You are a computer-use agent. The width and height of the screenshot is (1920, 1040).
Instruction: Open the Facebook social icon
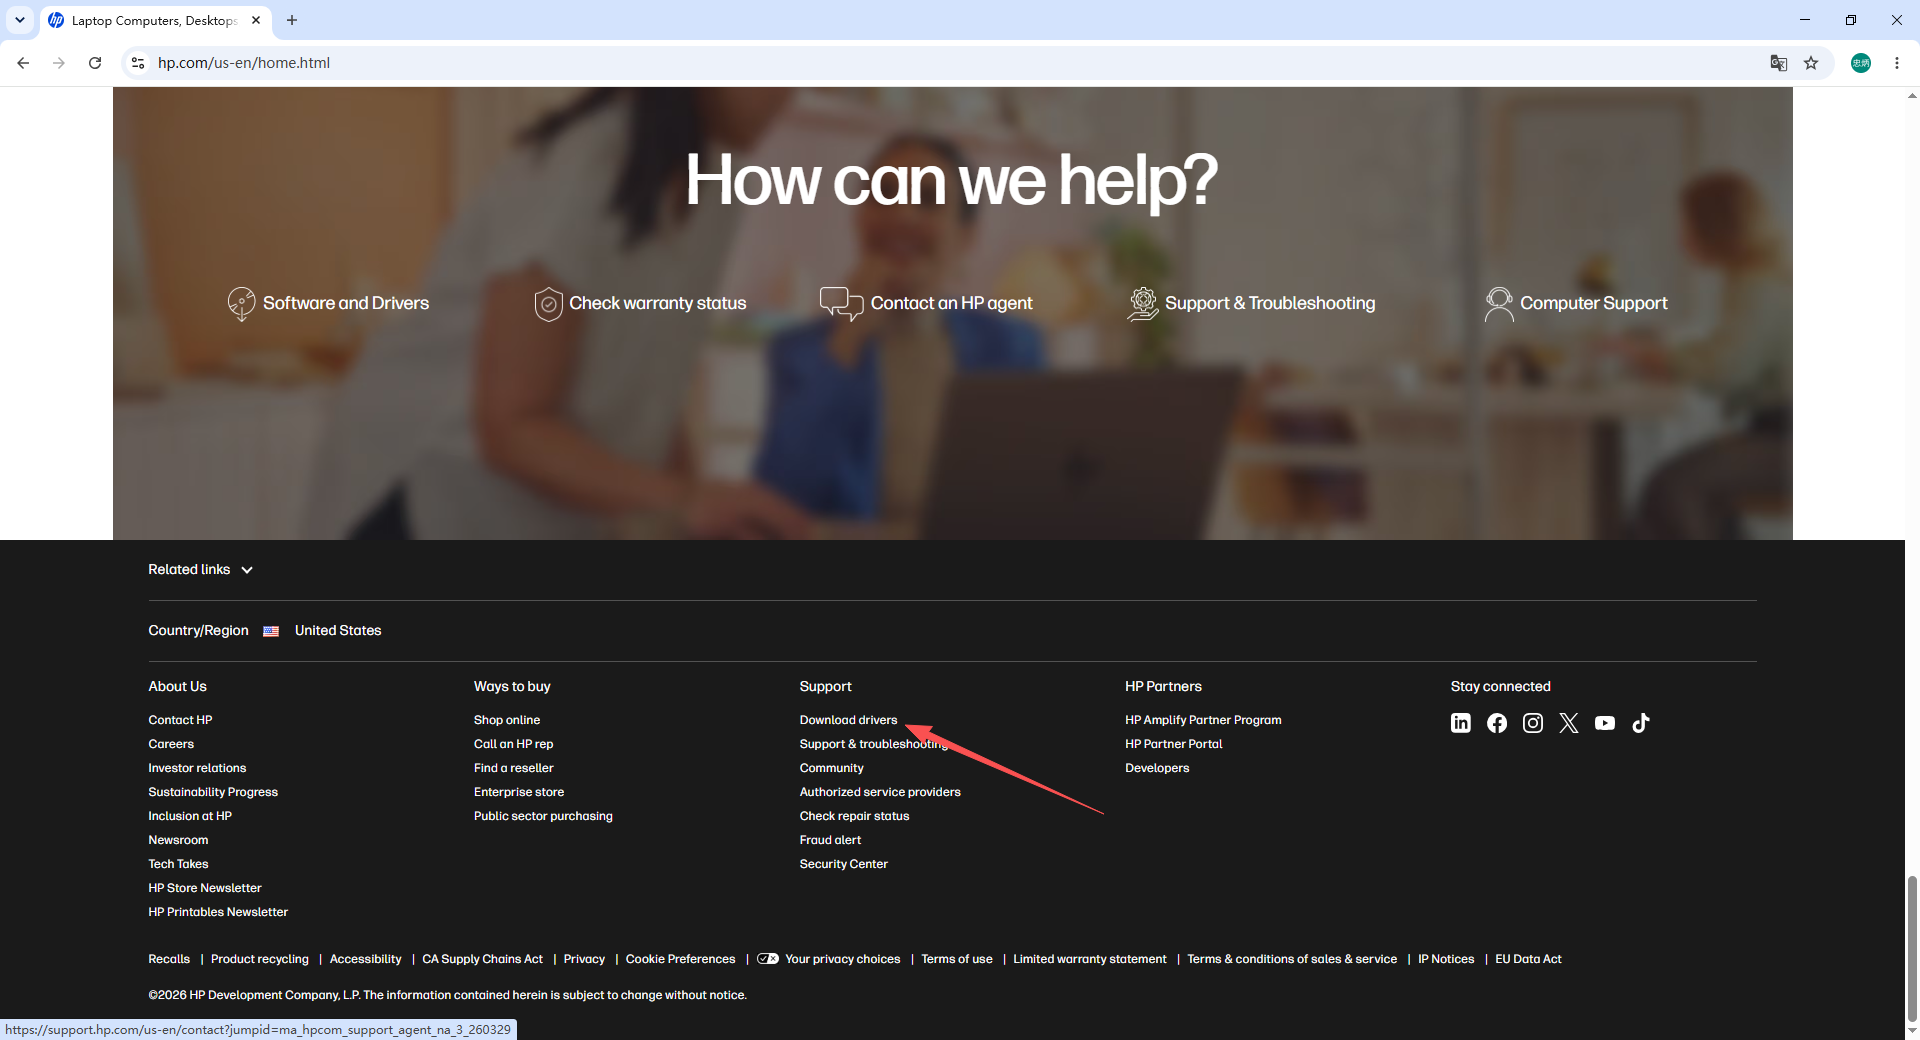coord(1496,723)
